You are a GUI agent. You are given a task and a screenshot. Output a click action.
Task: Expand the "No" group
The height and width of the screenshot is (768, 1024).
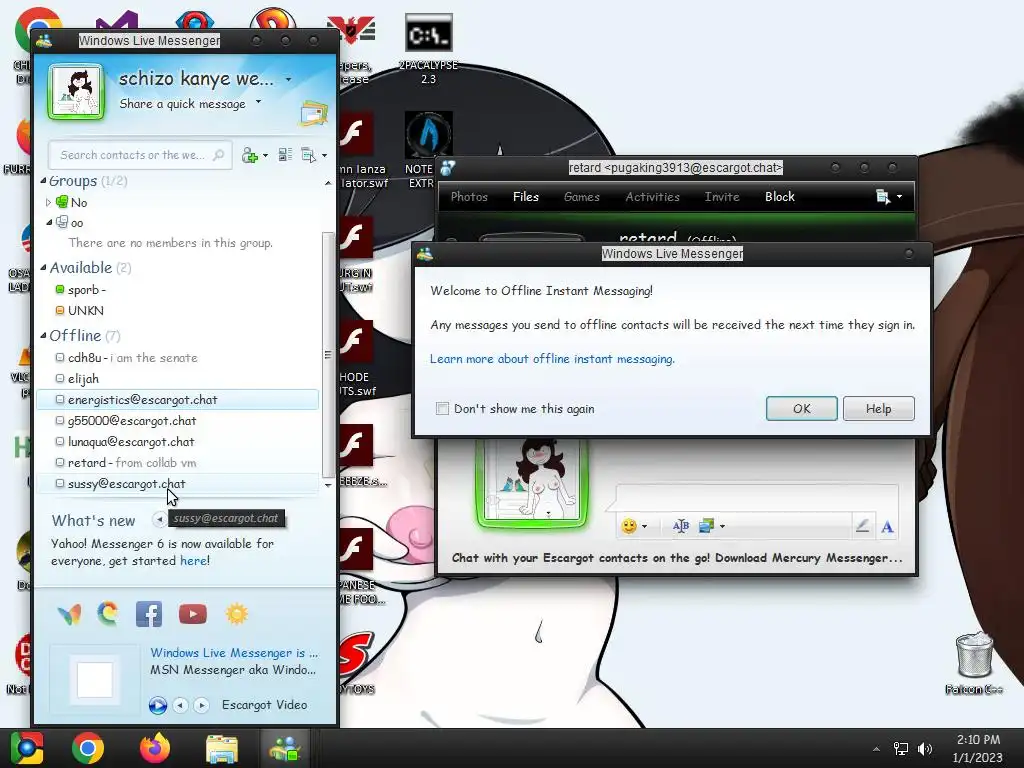point(48,202)
